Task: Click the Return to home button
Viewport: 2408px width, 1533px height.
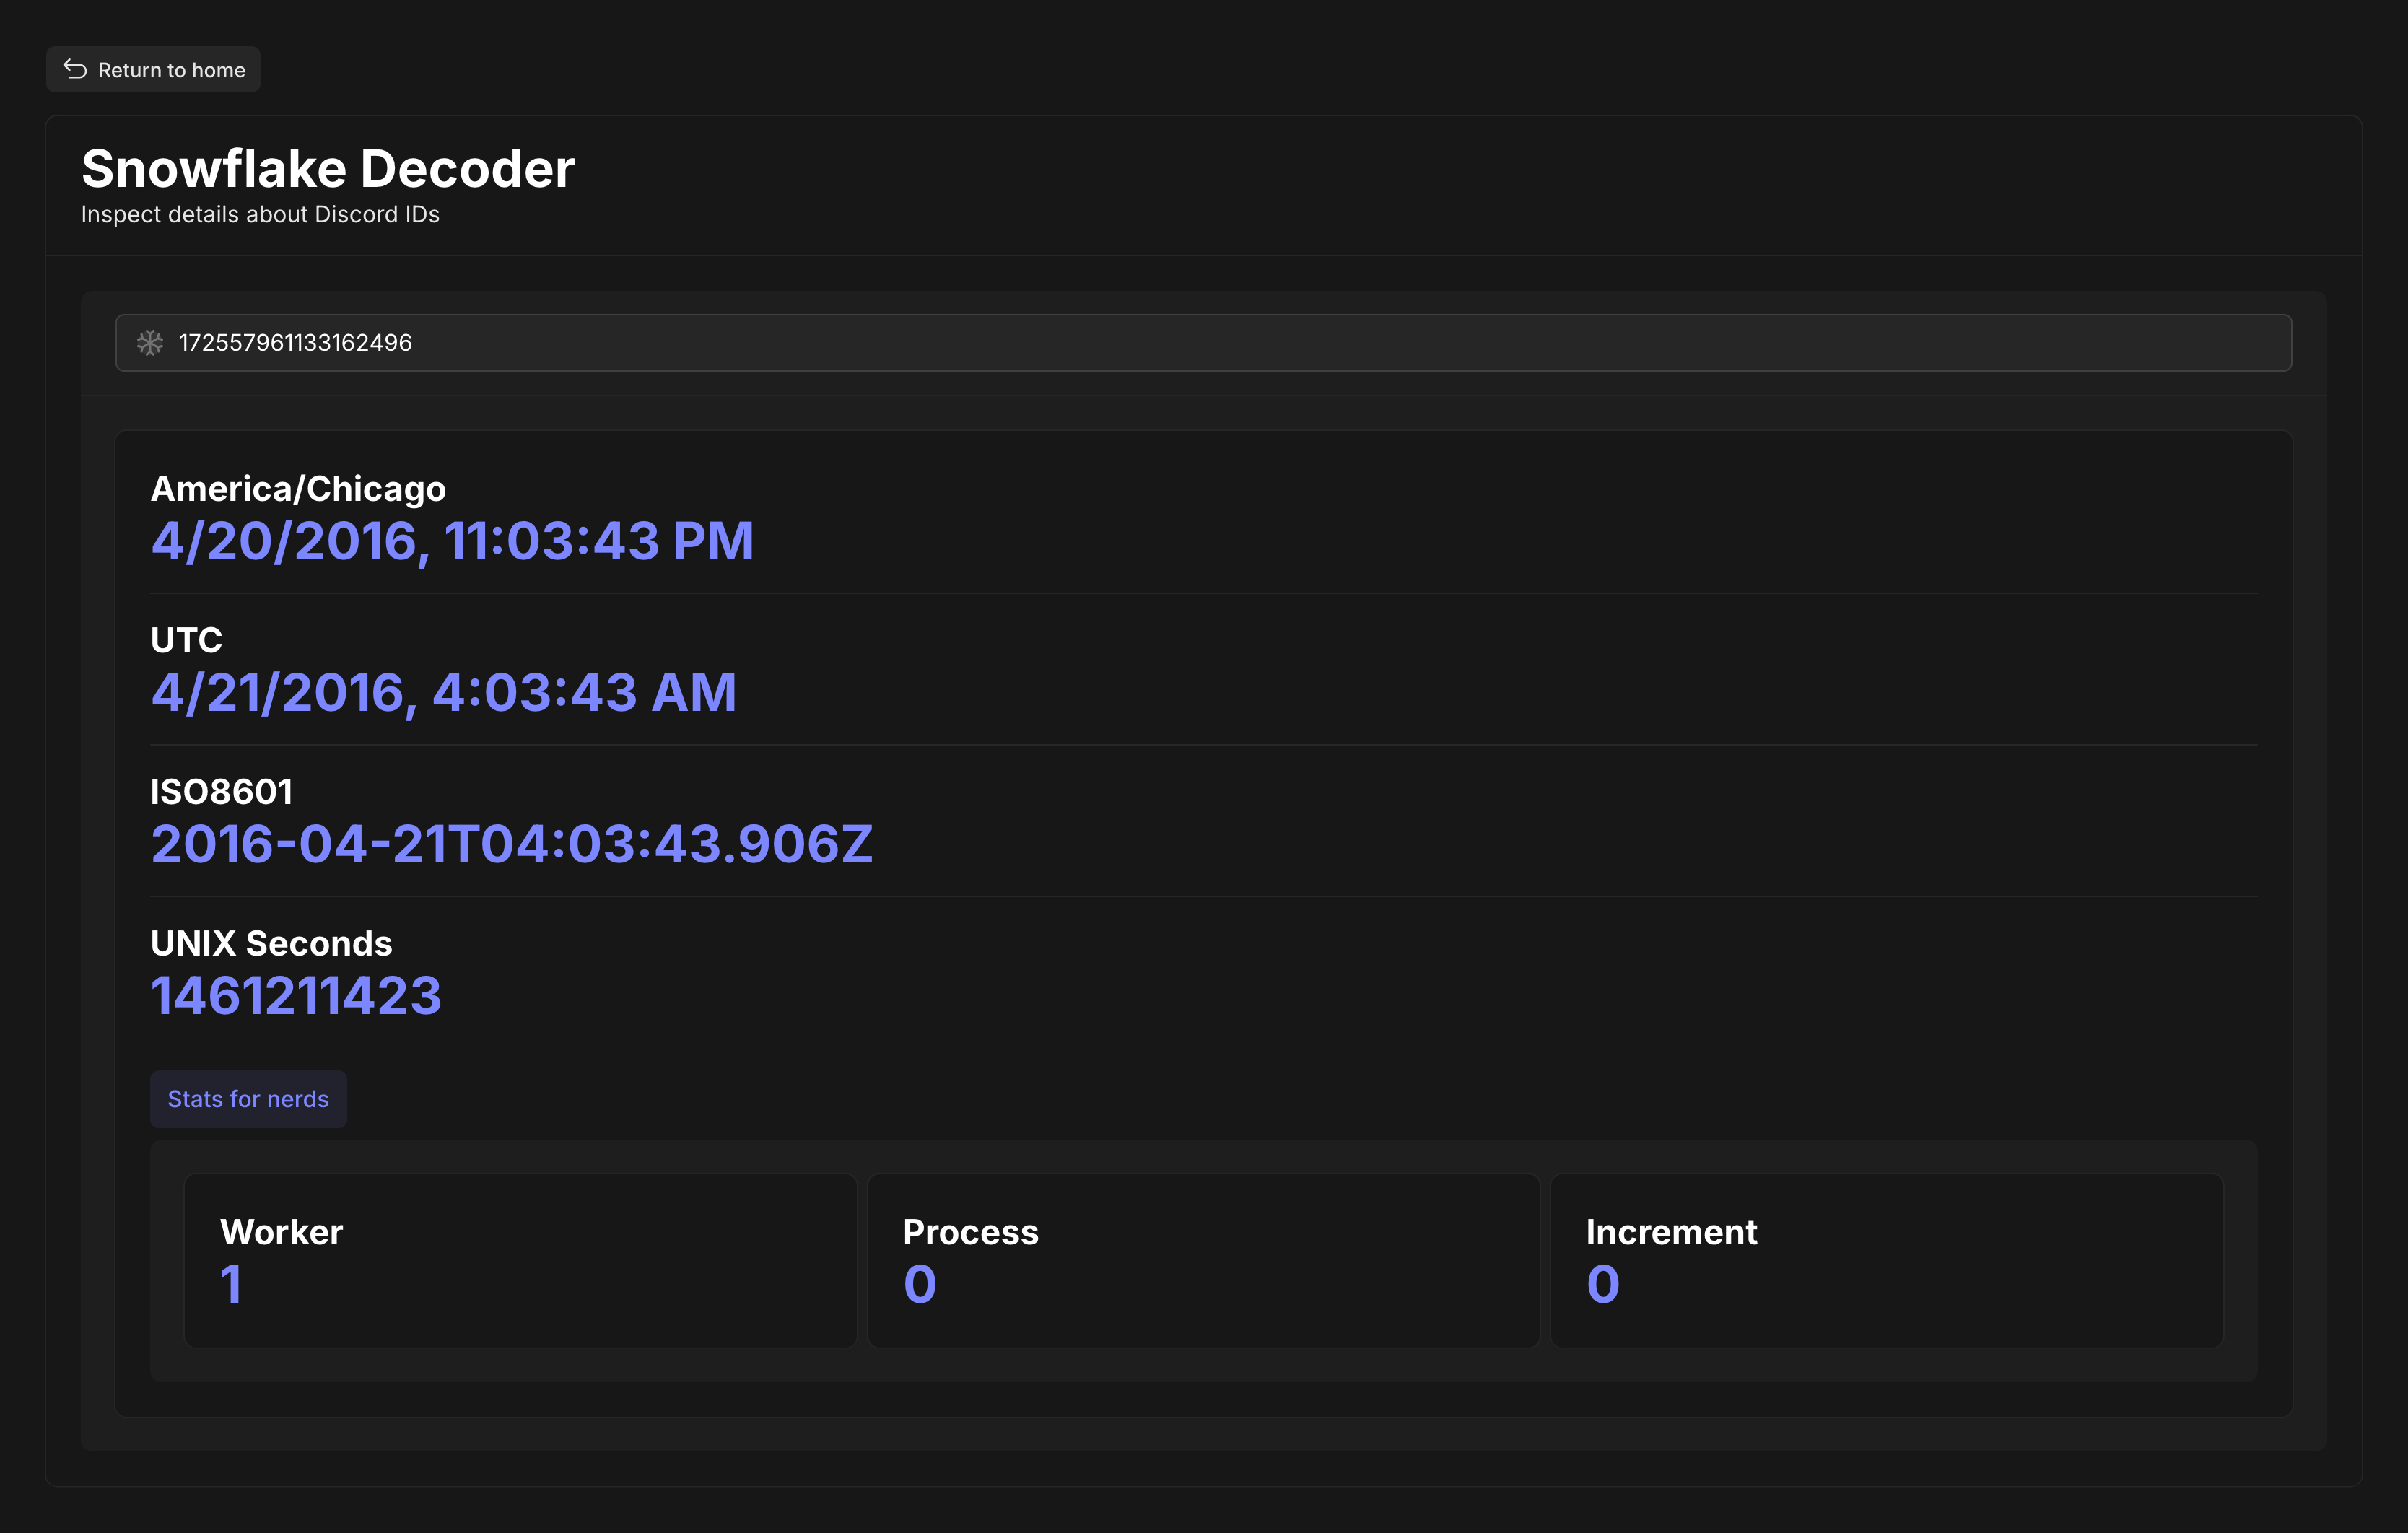Action: point(154,70)
